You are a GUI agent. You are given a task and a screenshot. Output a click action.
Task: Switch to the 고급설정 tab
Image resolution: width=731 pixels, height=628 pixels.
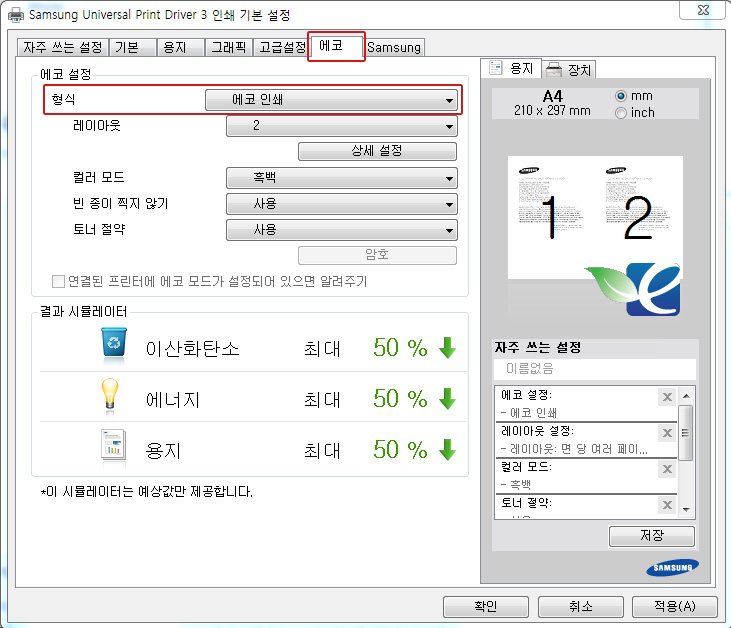281,48
